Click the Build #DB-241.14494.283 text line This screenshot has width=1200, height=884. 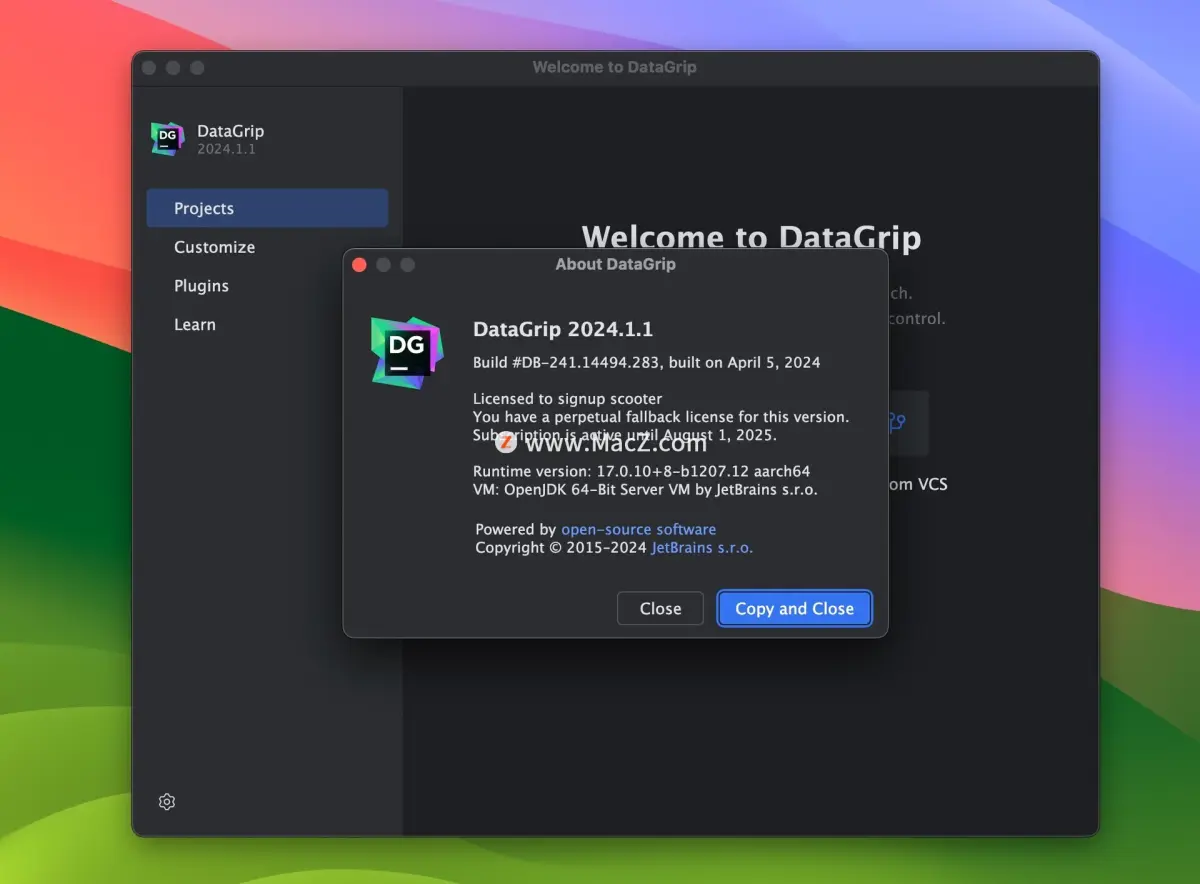tap(647, 363)
